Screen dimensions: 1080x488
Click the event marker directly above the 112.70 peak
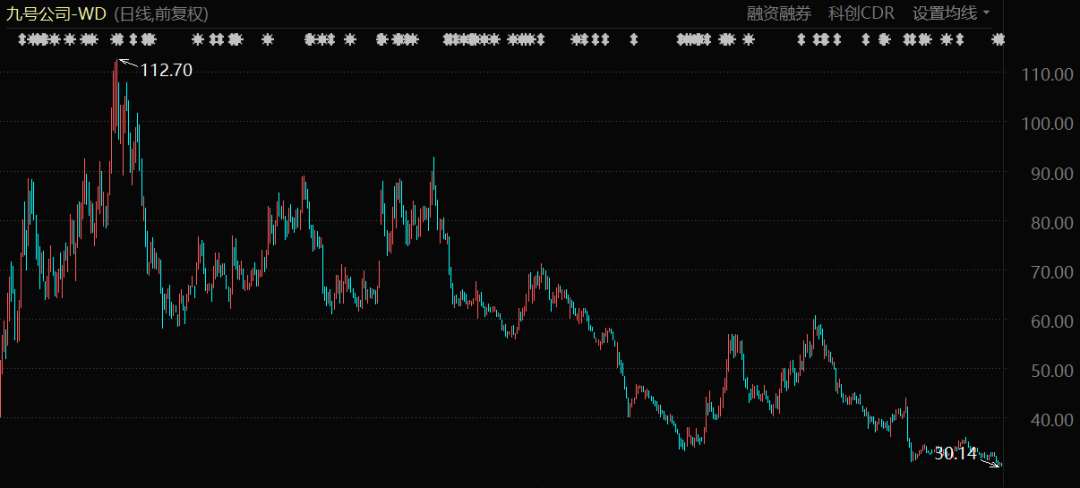117,40
